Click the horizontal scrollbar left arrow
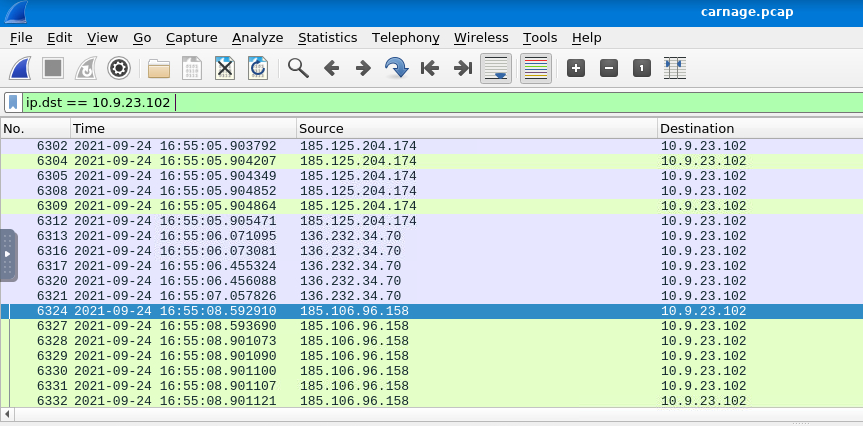Viewport: 863px width, 426px height. tap(6, 414)
